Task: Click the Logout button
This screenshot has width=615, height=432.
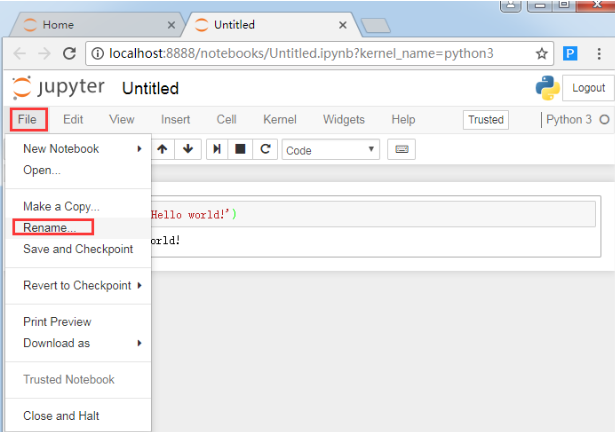Action: click(x=588, y=88)
